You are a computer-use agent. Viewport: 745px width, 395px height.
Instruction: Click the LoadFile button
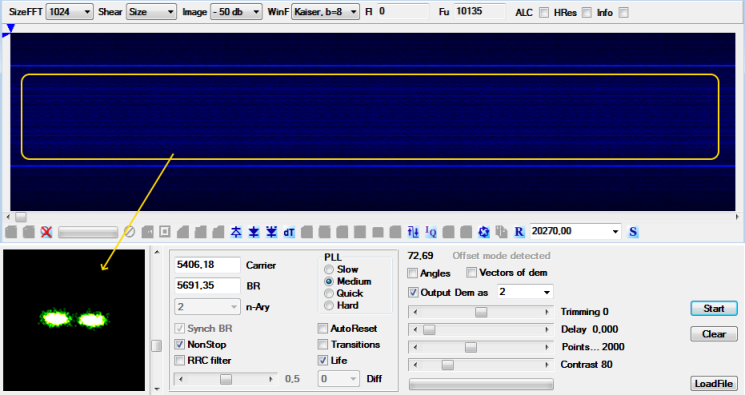click(x=714, y=384)
